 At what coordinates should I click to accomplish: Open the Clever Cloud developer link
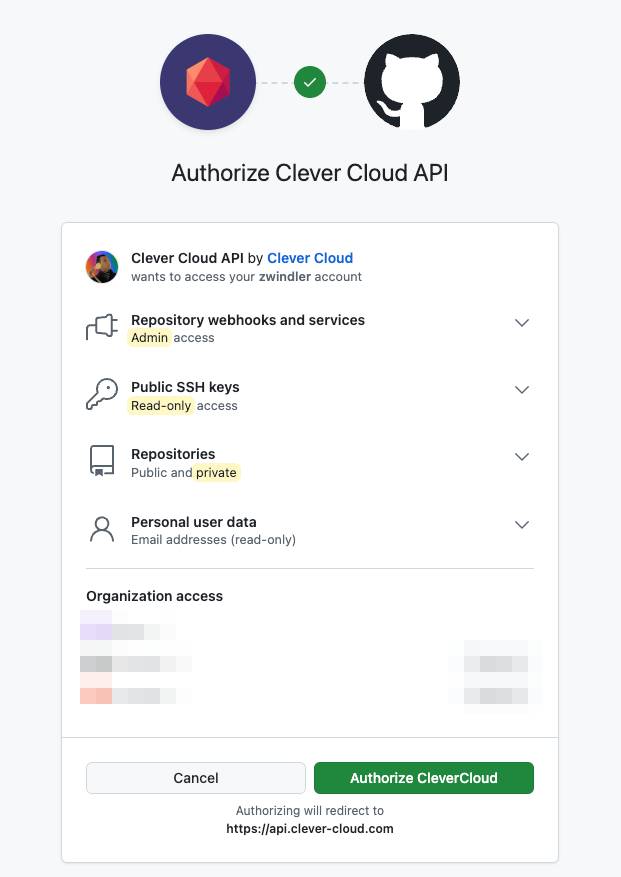point(310,258)
